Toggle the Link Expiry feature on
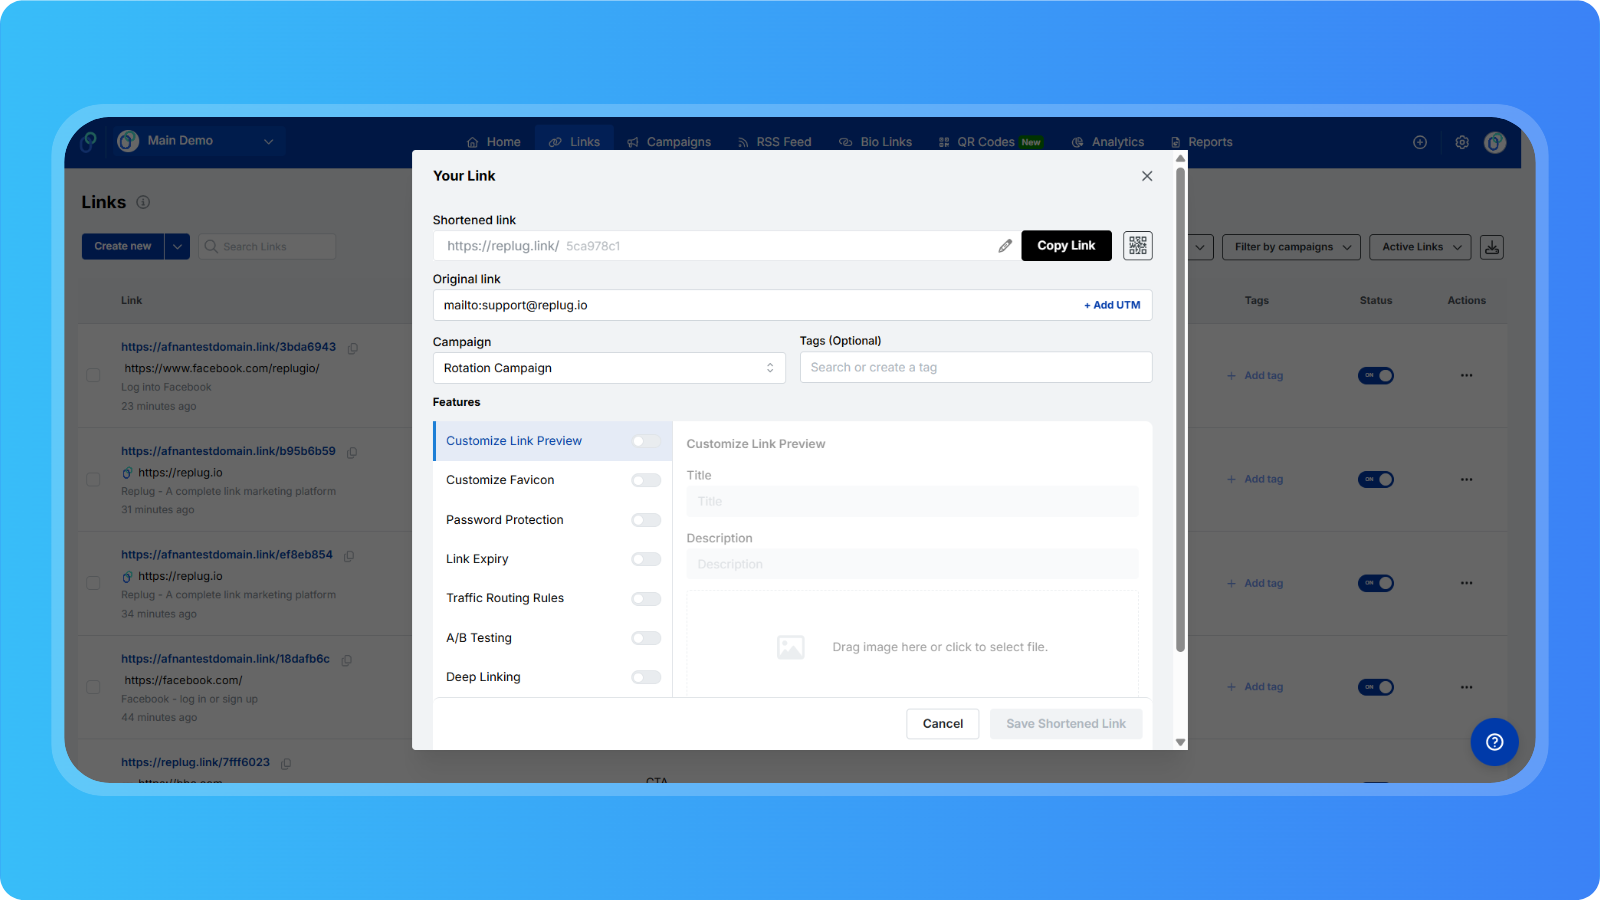Image resolution: width=1600 pixels, height=900 pixels. 646,559
